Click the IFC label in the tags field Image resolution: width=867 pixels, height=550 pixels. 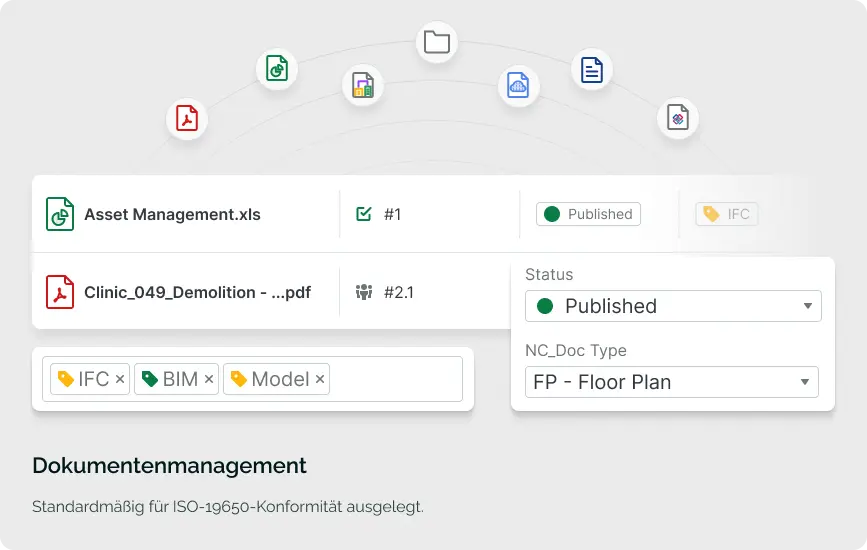coord(93,379)
